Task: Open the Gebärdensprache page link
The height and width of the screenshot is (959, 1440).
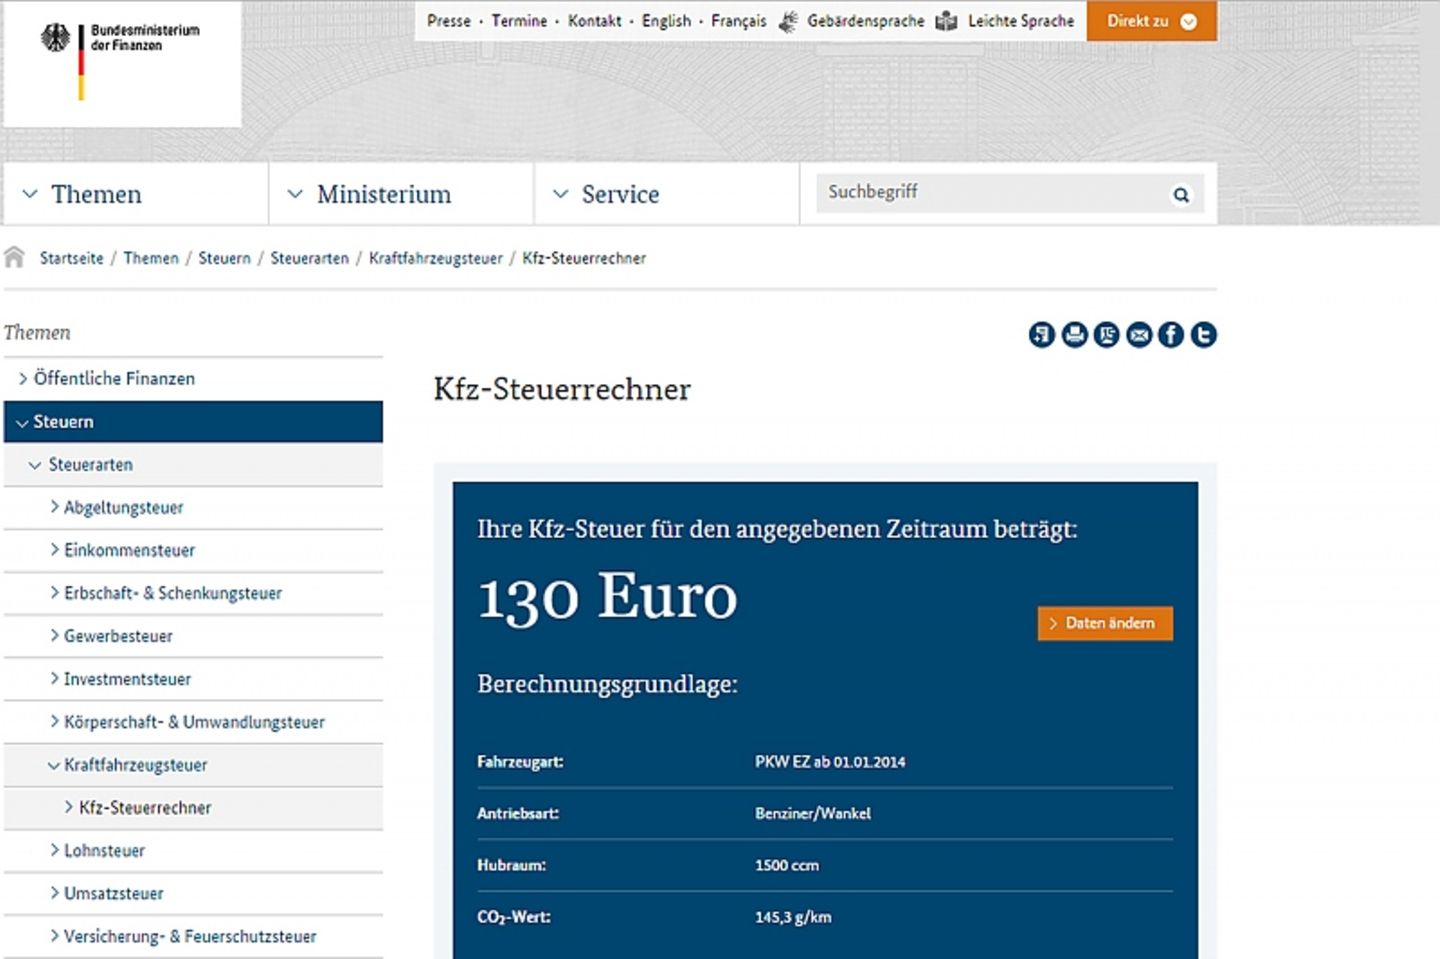Action: tap(865, 21)
